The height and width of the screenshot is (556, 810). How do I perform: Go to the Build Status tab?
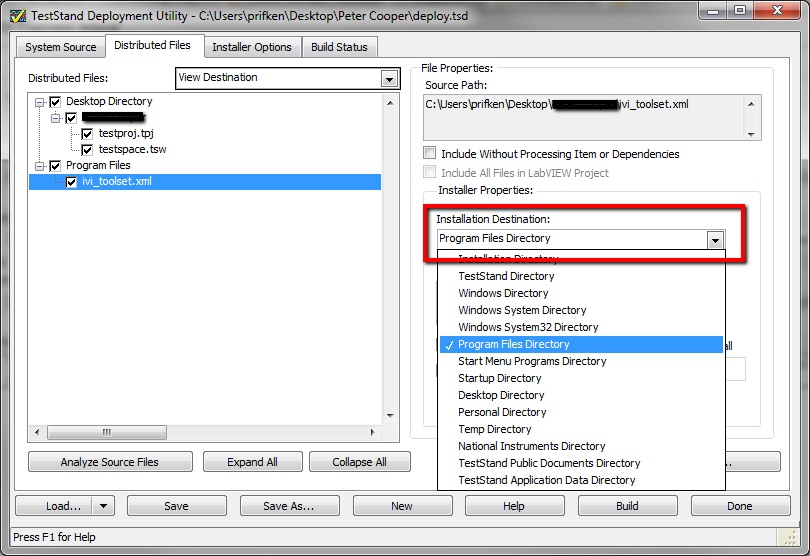click(x=339, y=47)
